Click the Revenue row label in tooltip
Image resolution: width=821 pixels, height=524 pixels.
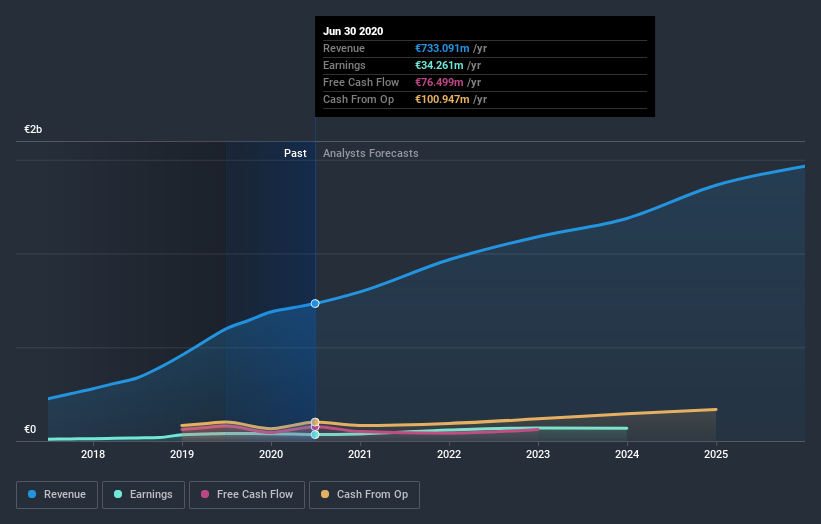pyautogui.click(x=344, y=48)
